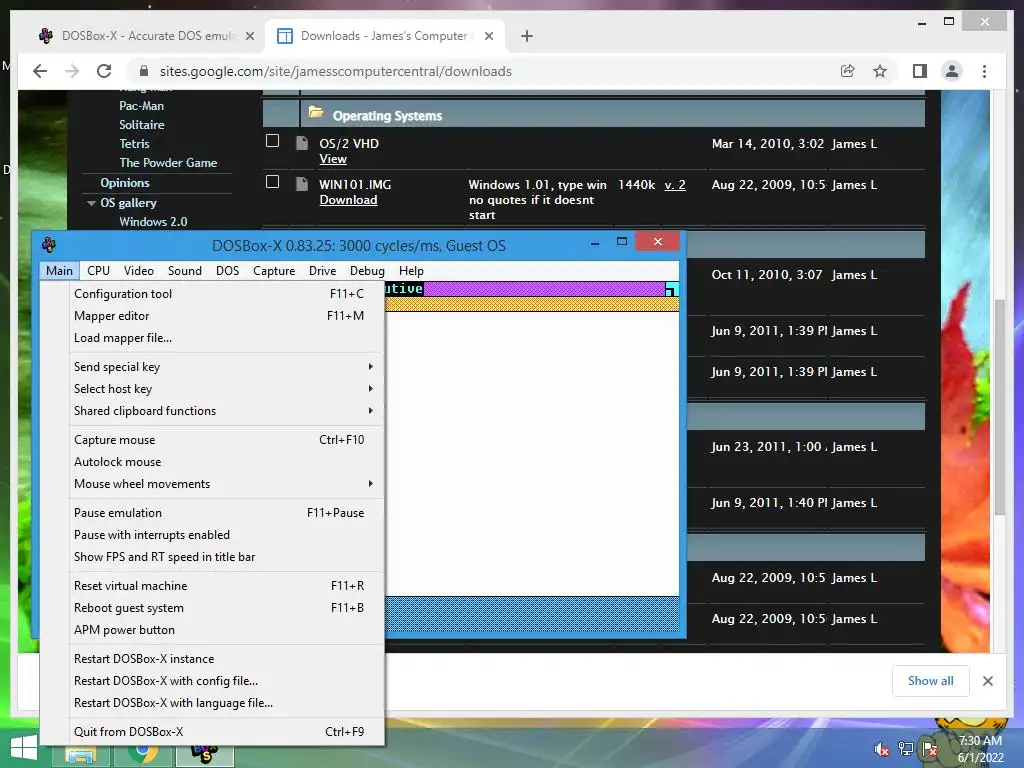Image resolution: width=1024 pixels, height=768 pixels.
Task: Click the Operating Systems folder icon
Action: coord(316,112)
